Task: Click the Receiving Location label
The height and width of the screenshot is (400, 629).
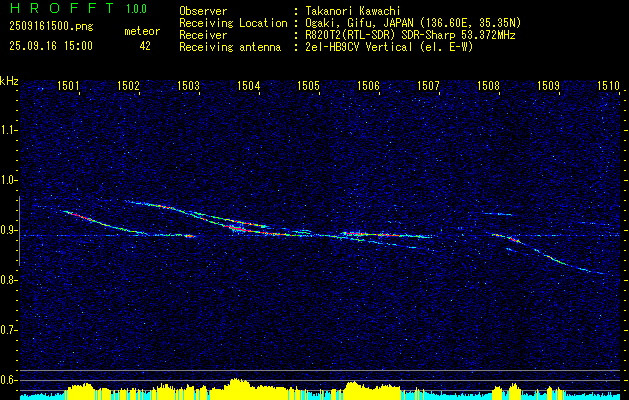Action: [x=233, y=23]
